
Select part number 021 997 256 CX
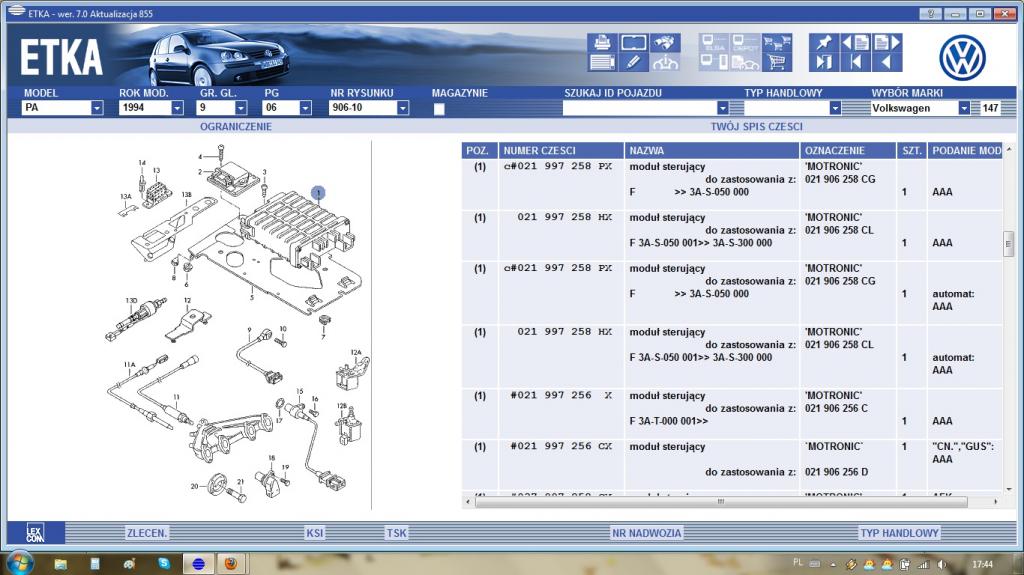561,446
